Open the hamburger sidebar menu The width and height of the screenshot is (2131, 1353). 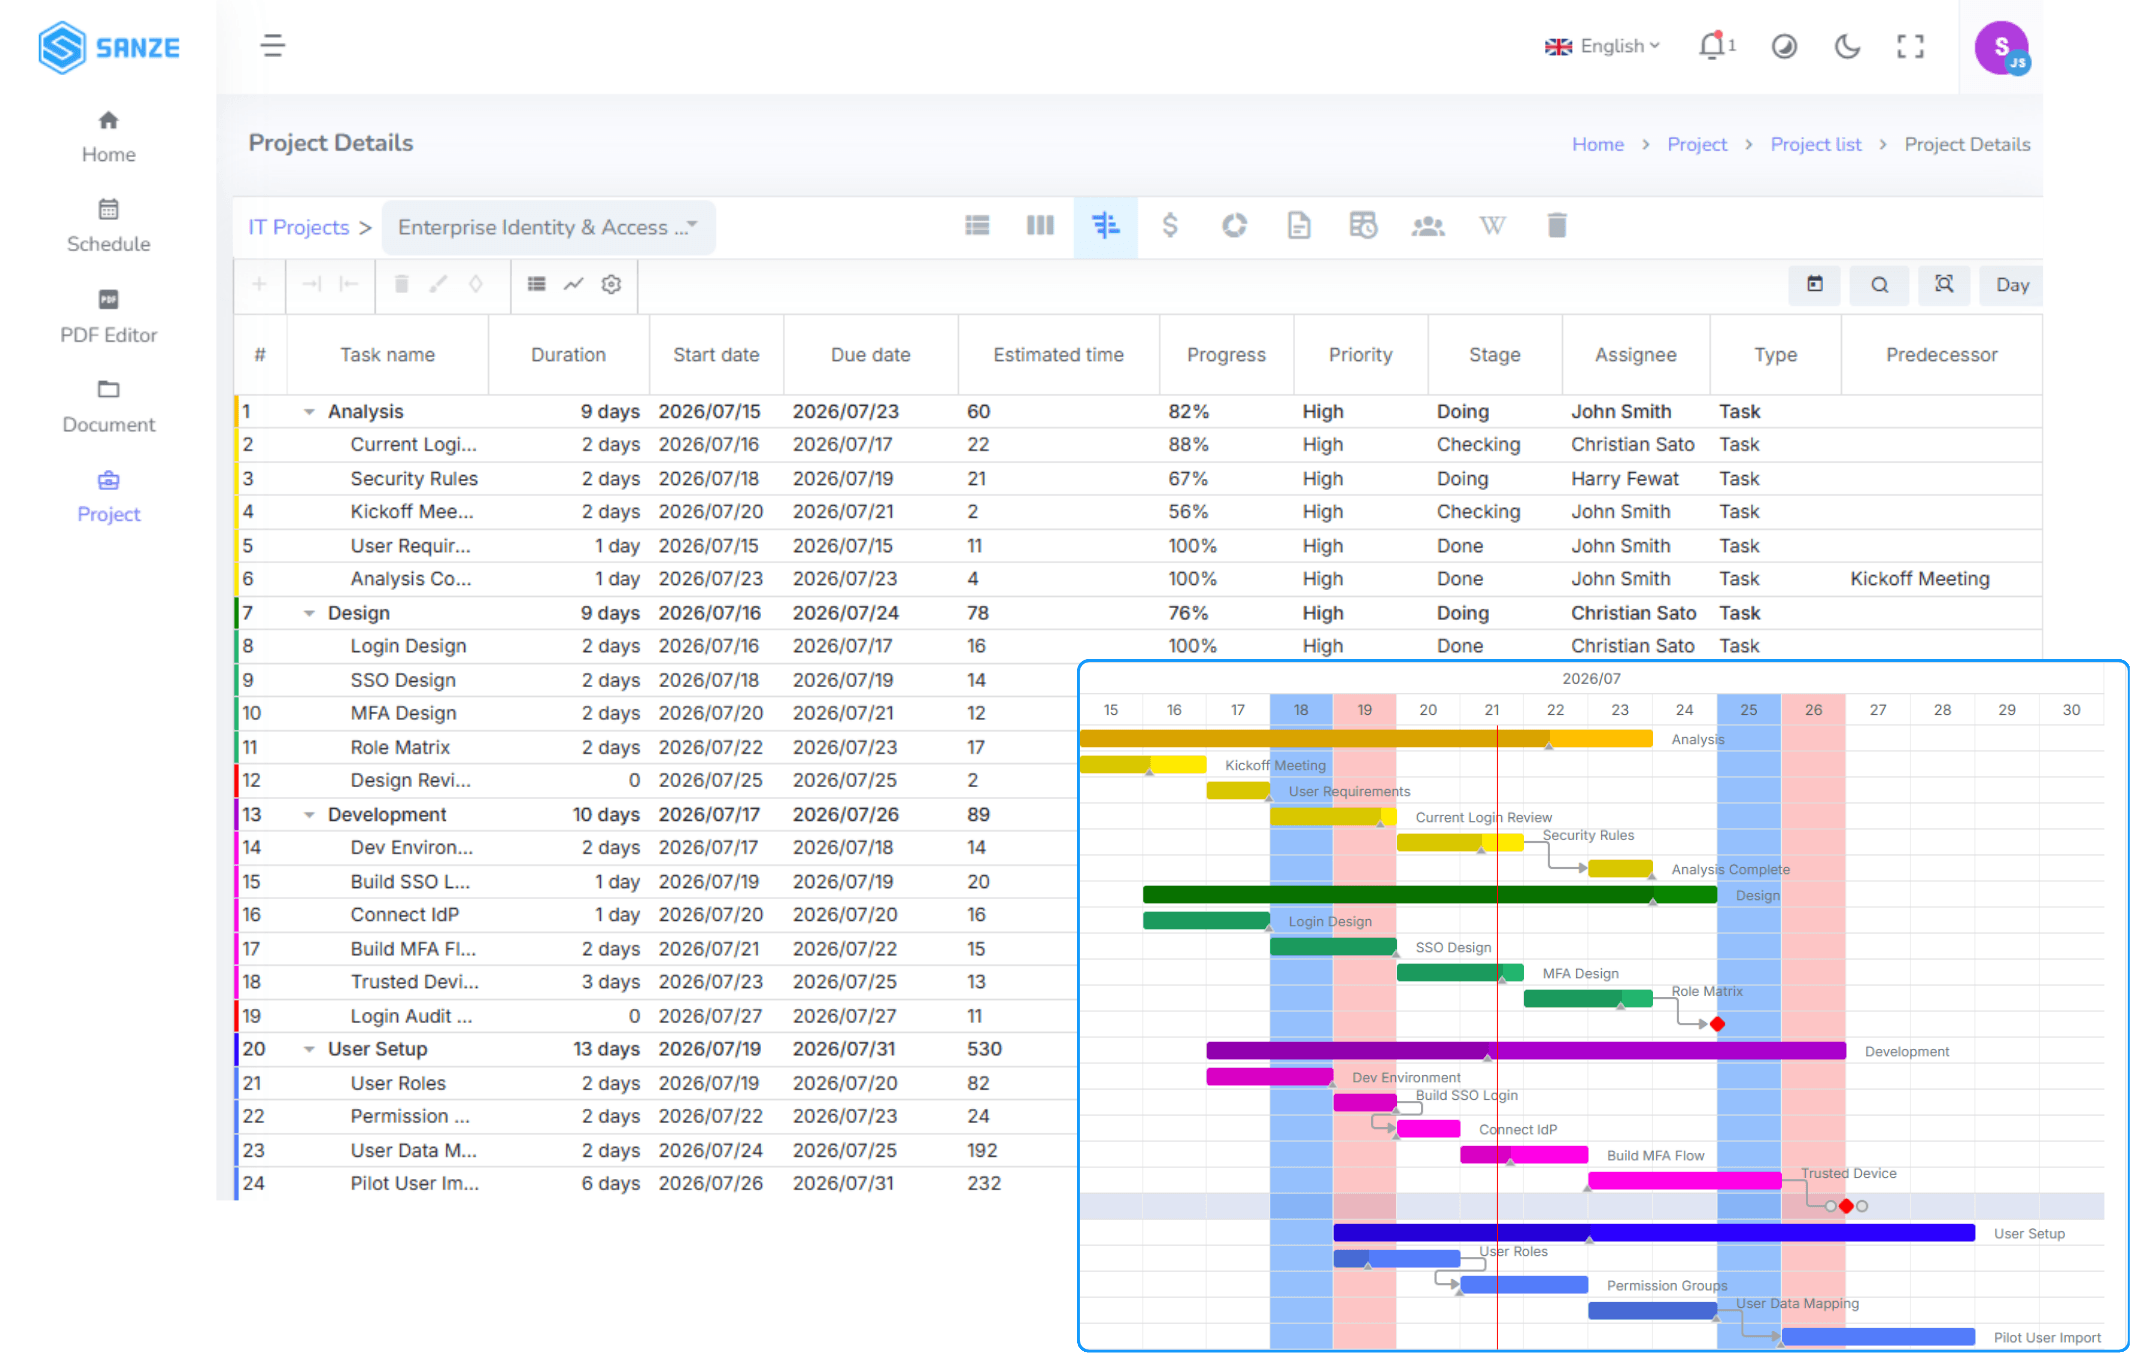pyautogui.click(x=272, y=45)
